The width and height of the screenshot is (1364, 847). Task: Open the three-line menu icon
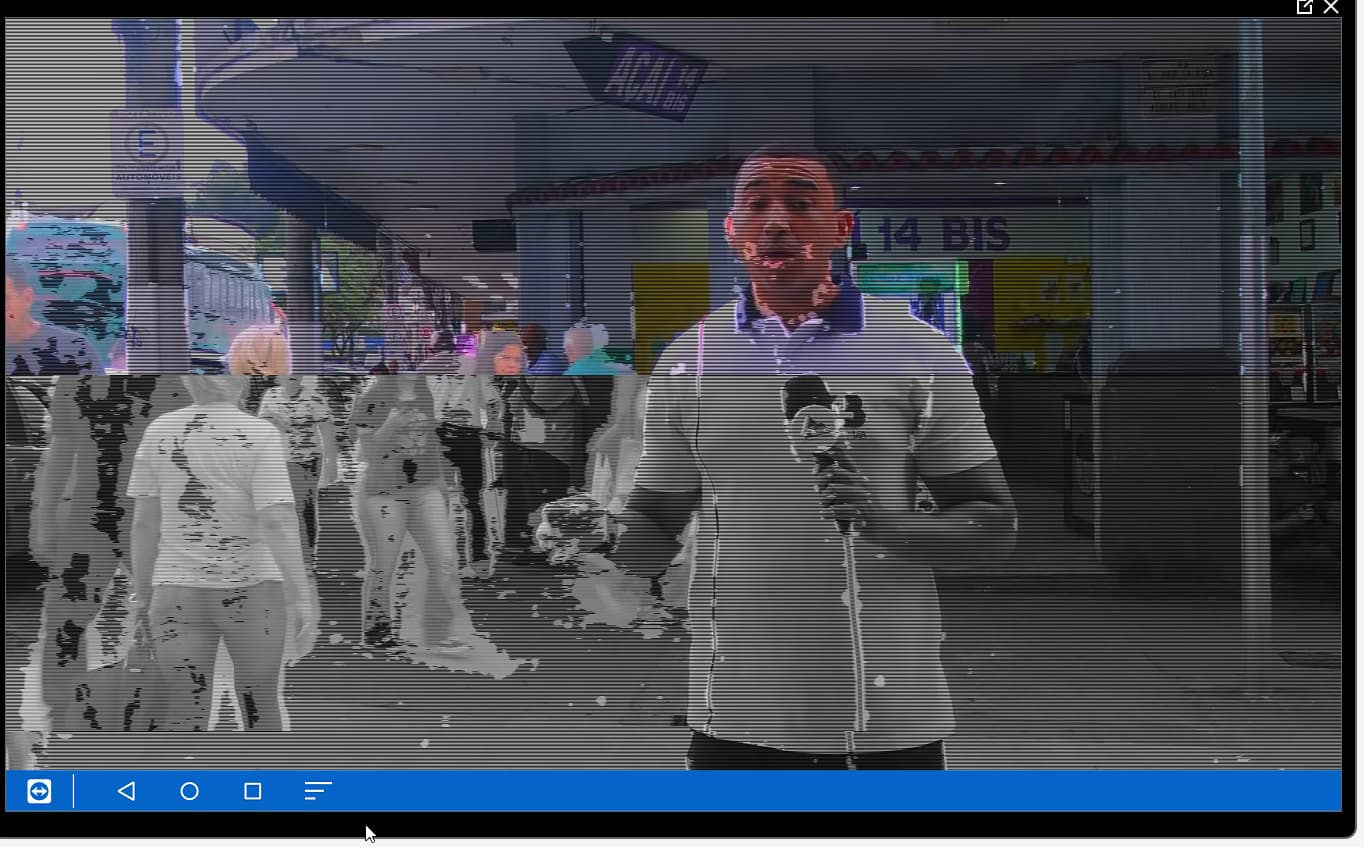pyautogui.click(x=317, y=791)
